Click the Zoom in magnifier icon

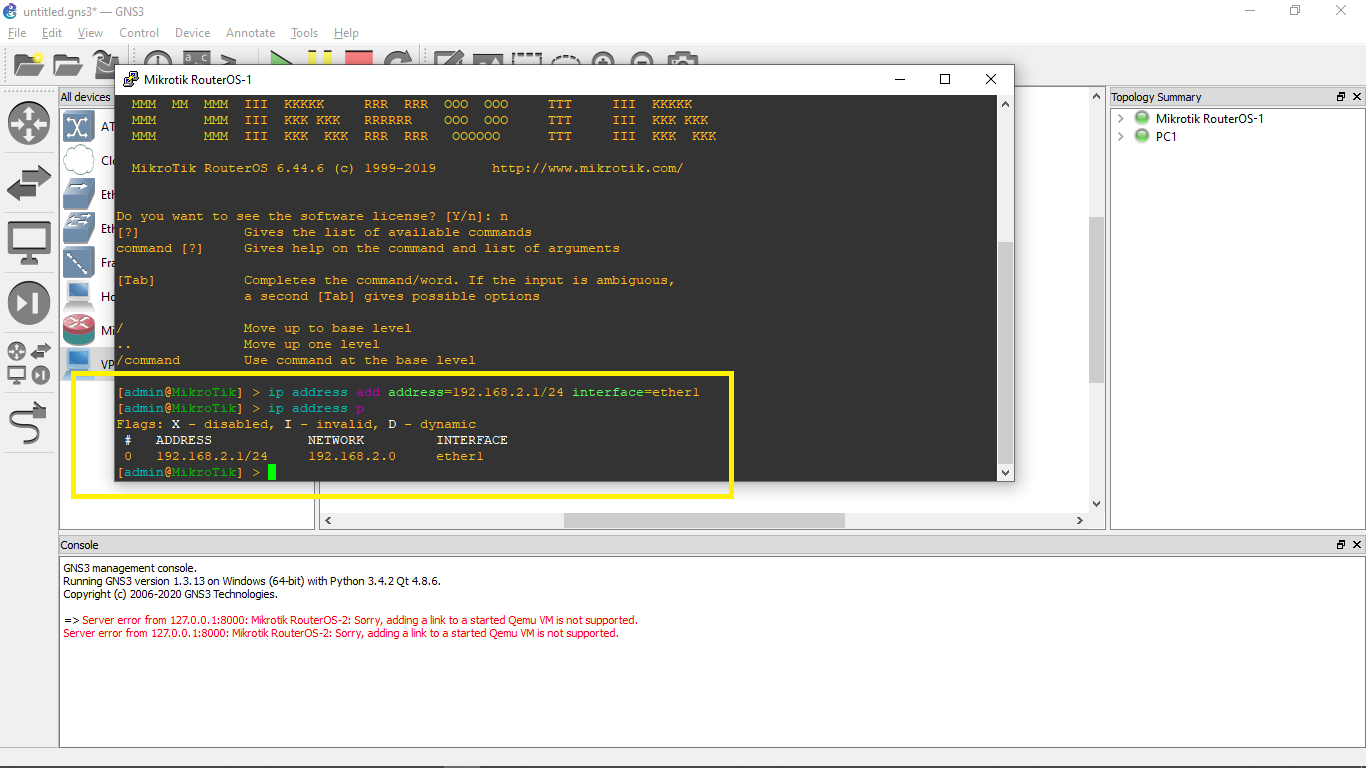(x=603, y=60)
